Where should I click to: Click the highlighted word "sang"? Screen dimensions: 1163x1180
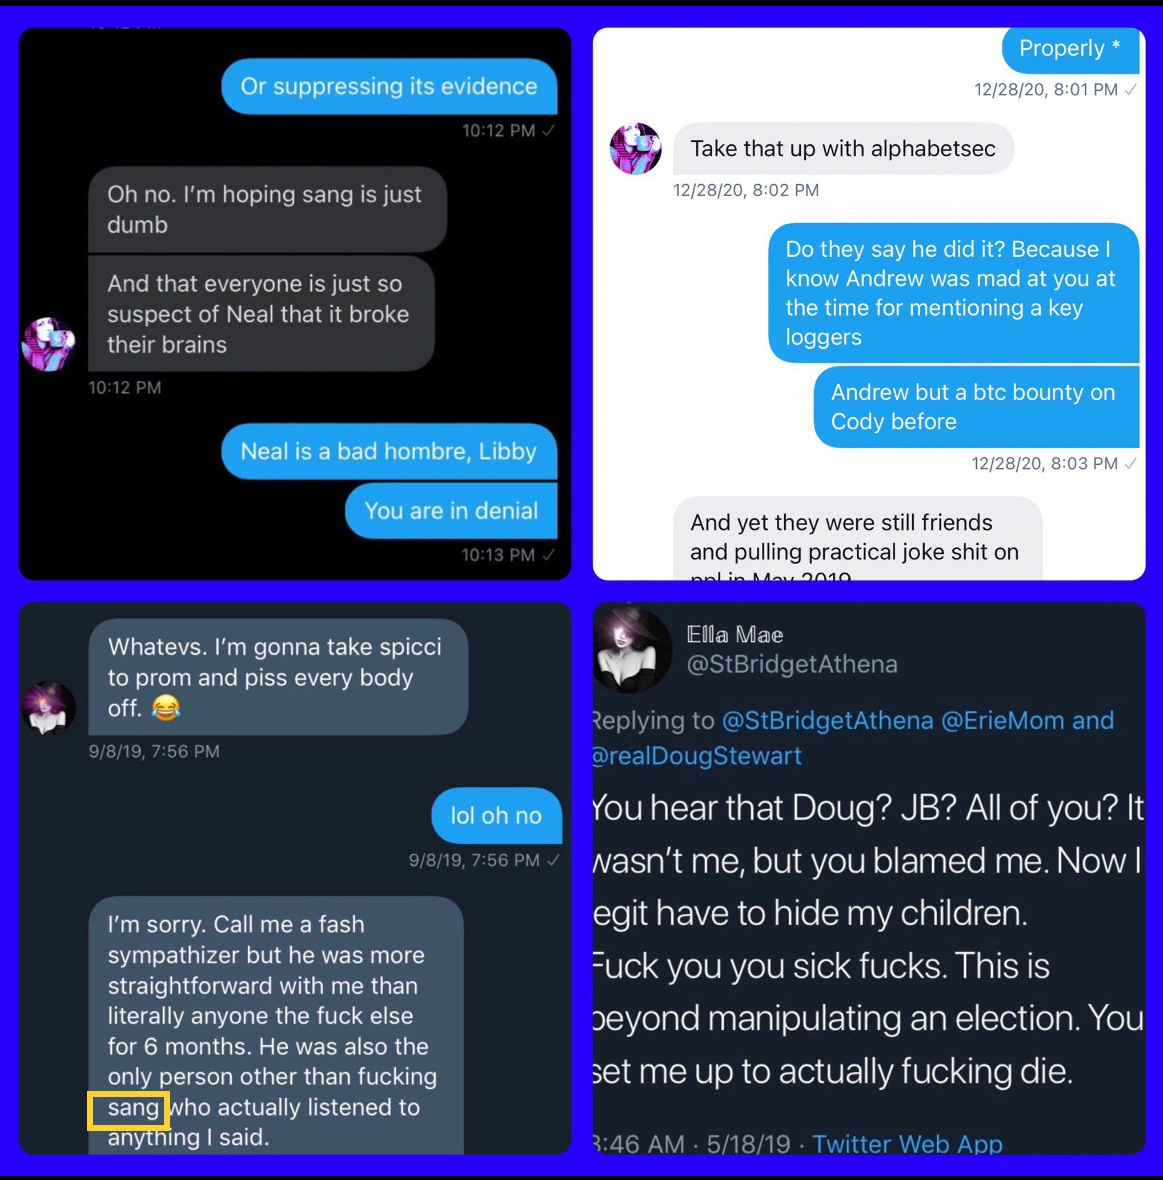[x=129, y=1109]
